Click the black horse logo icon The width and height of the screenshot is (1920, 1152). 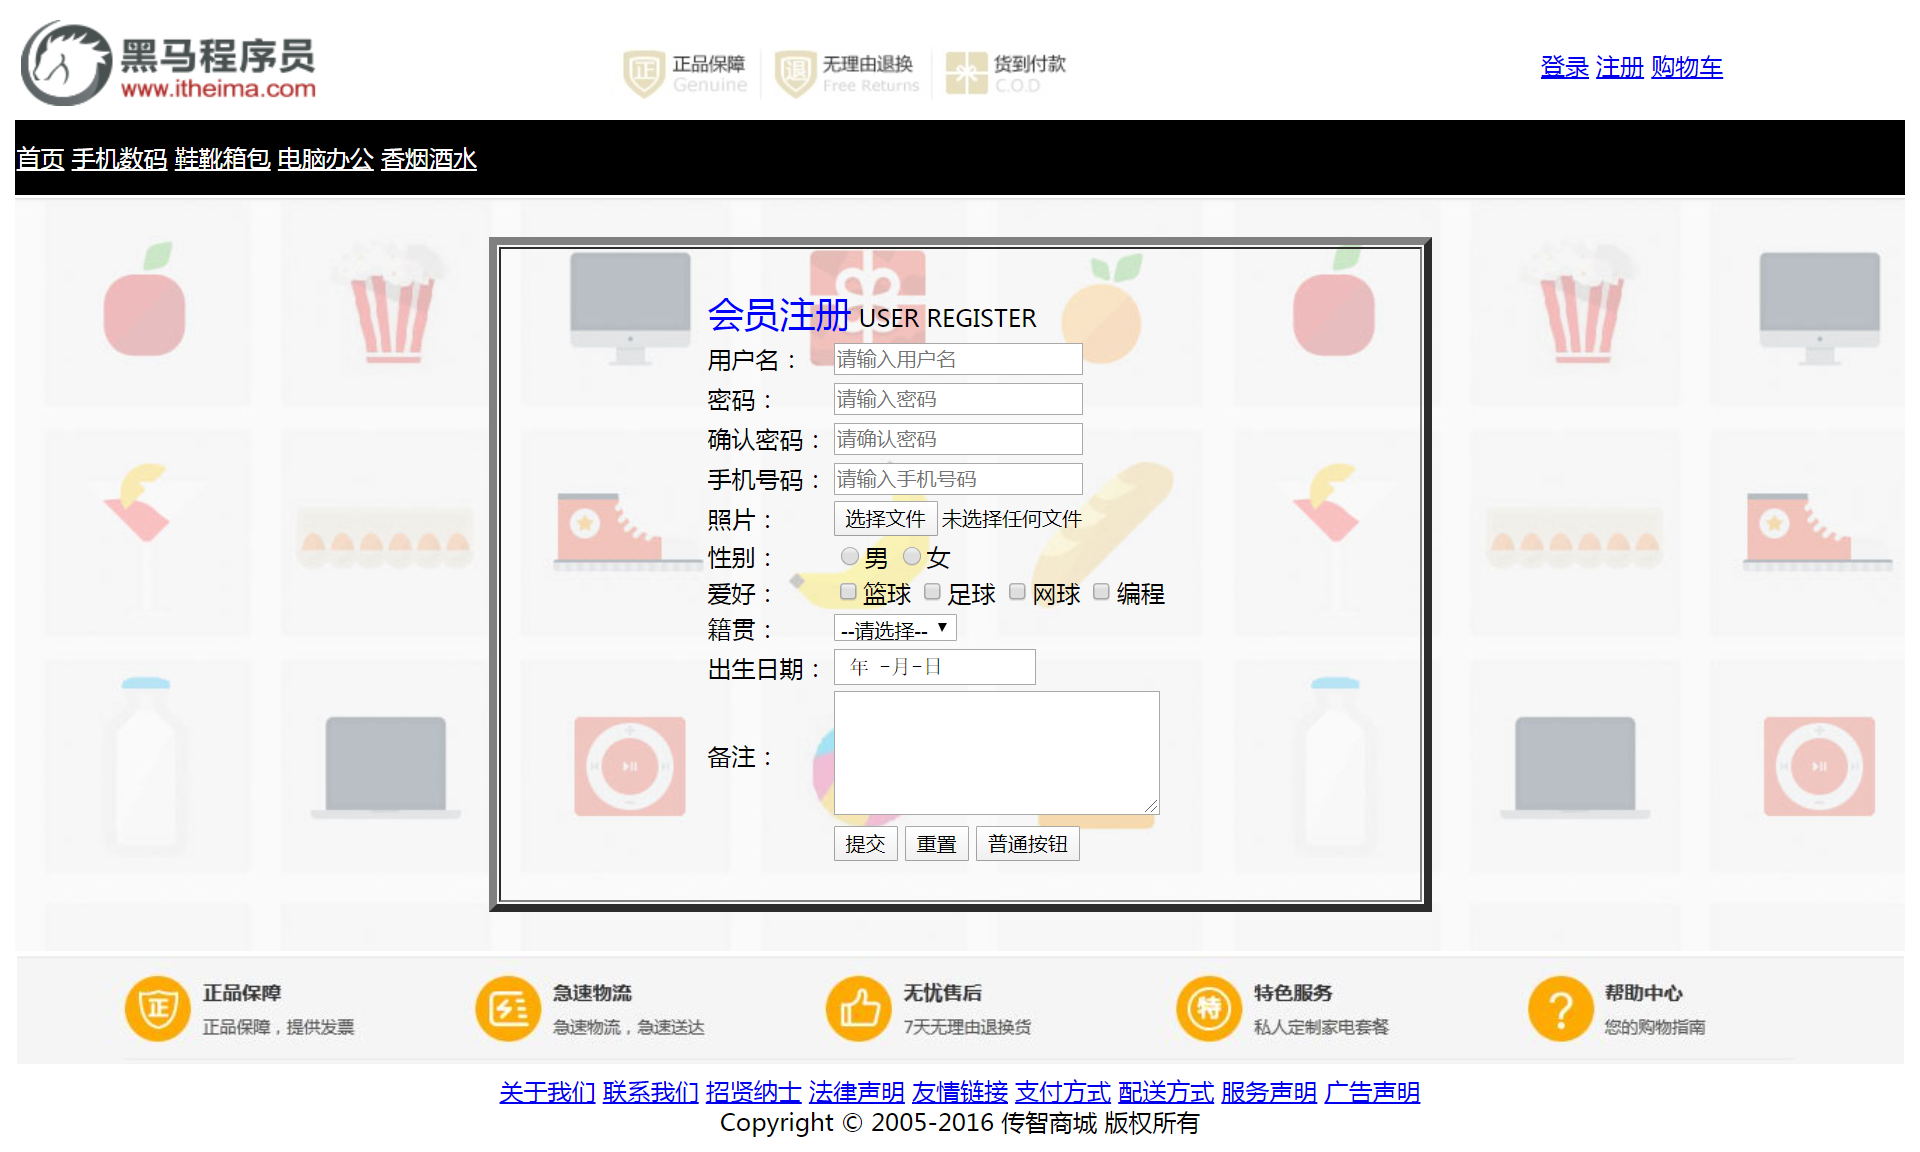[66, 64]
